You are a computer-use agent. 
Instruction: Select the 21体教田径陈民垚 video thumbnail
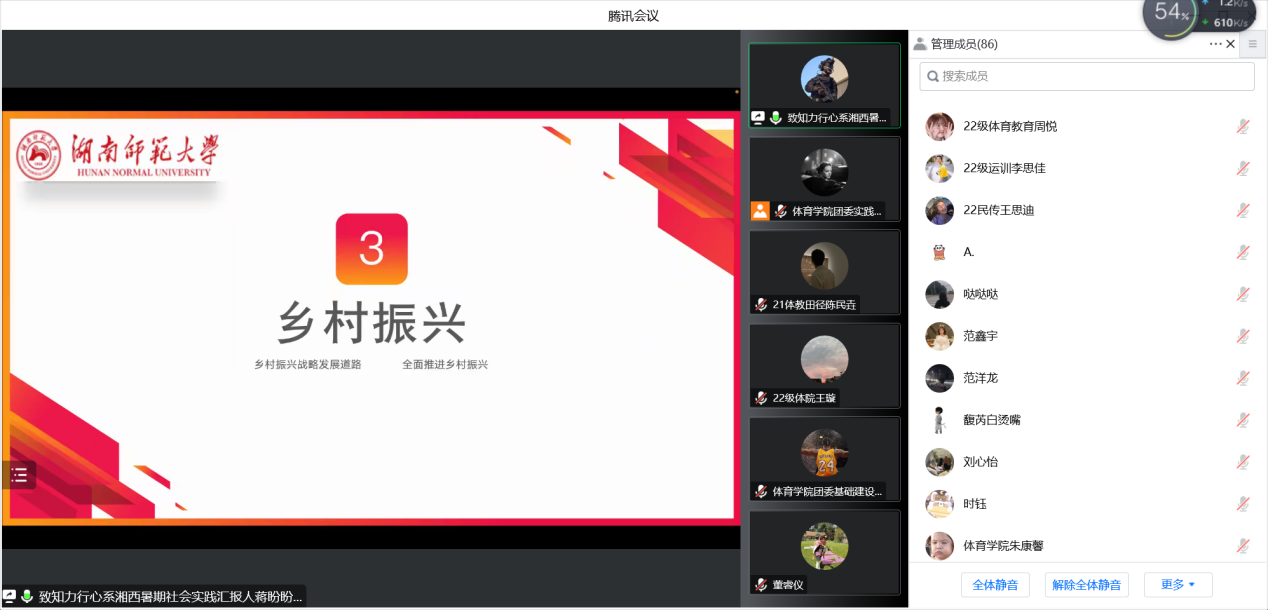coord(824,272)
